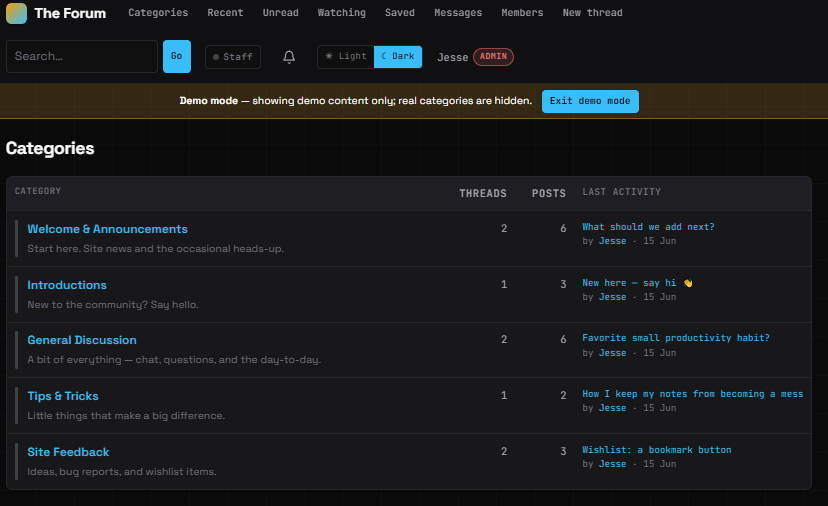The image size is (828, 506).
Task: Click The Forum gradient logo icon
Action: pyautogui.click(x=16, y=13)
